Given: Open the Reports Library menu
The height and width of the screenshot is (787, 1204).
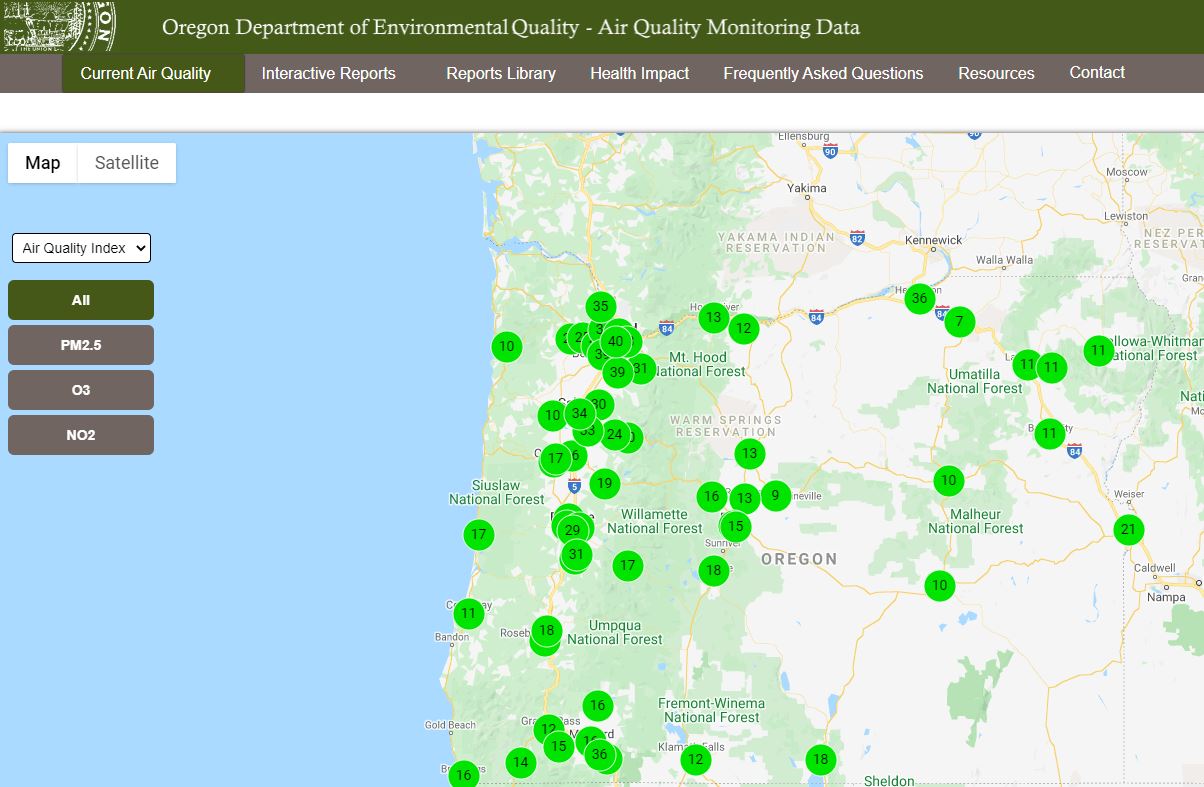Looking at the screenshot, I should point(501,73).
